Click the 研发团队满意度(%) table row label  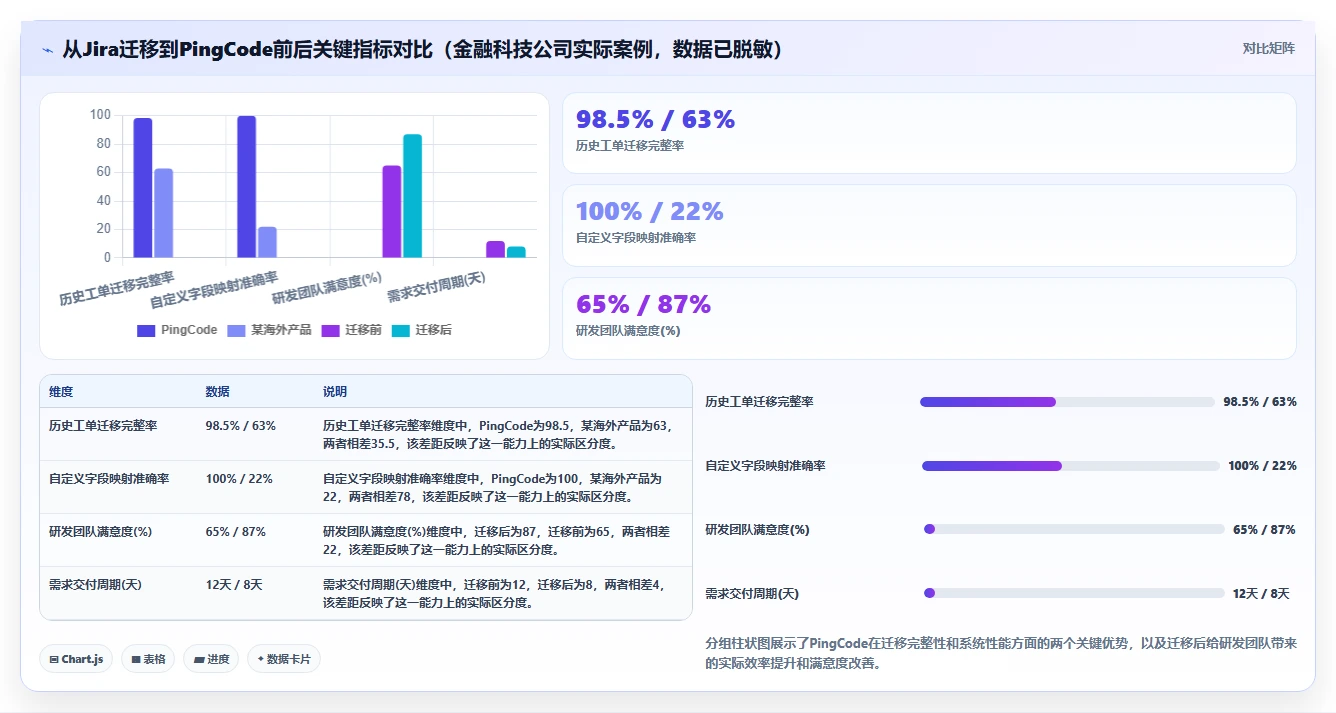pyautogui.click(x=100, y=531)
